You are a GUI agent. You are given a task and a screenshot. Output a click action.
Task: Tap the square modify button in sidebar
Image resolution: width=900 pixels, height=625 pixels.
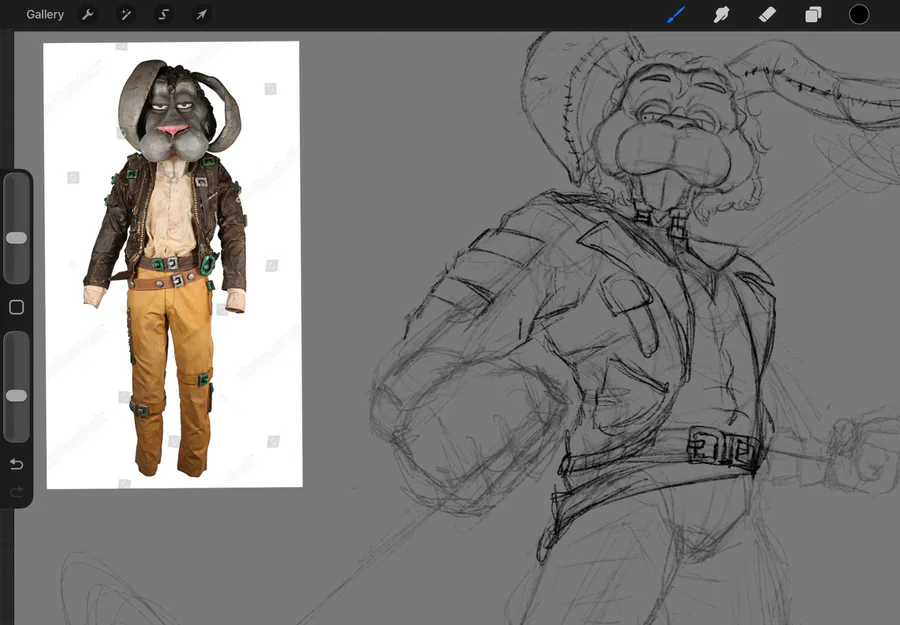pyautogui.click(x=17, y=307)
